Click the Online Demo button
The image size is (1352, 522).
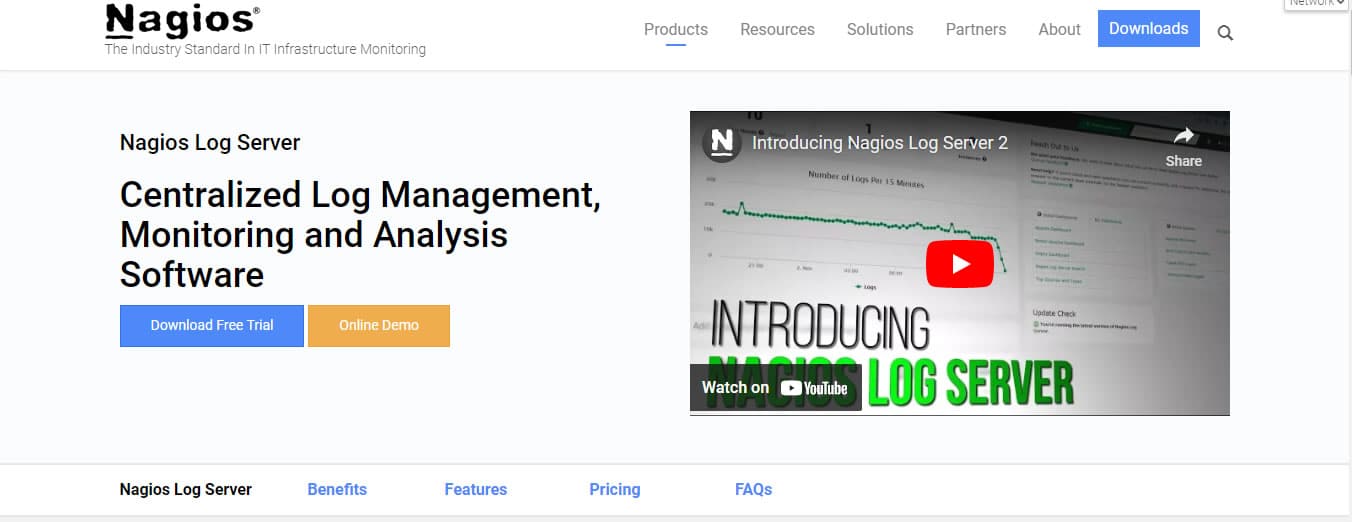tap(379, 325)
